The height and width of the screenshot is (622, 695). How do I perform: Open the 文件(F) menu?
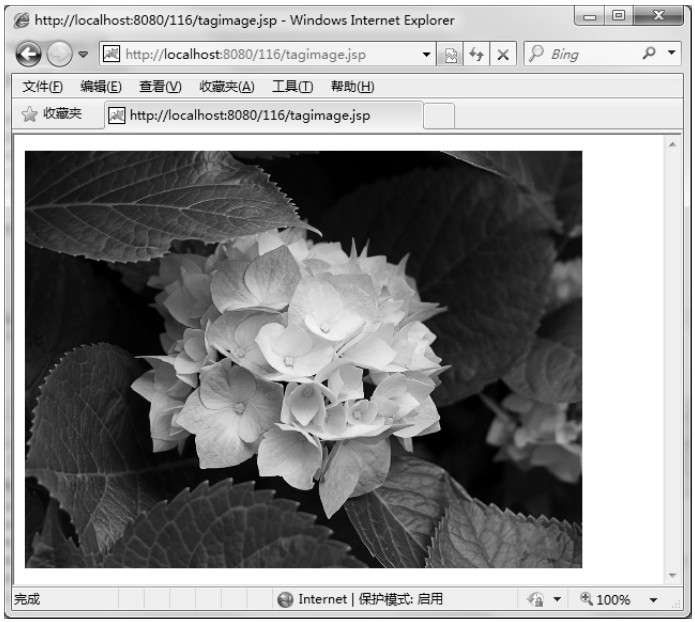pyautogui.click(x=43, y=87)
